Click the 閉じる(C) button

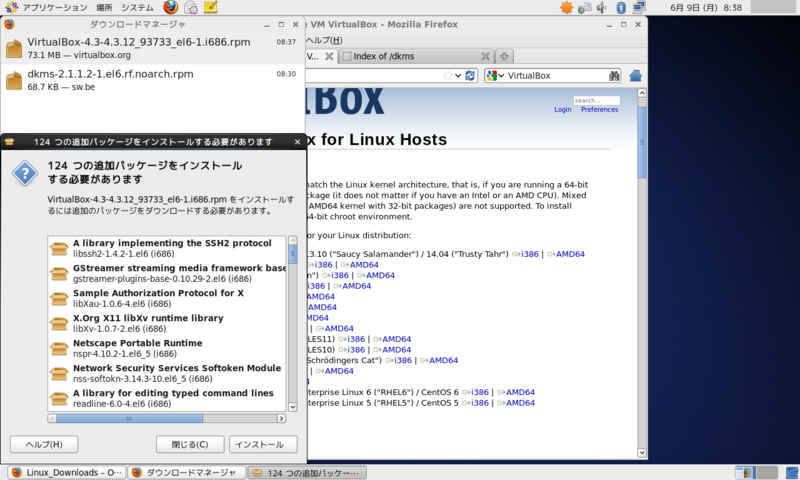coord(190,444)
